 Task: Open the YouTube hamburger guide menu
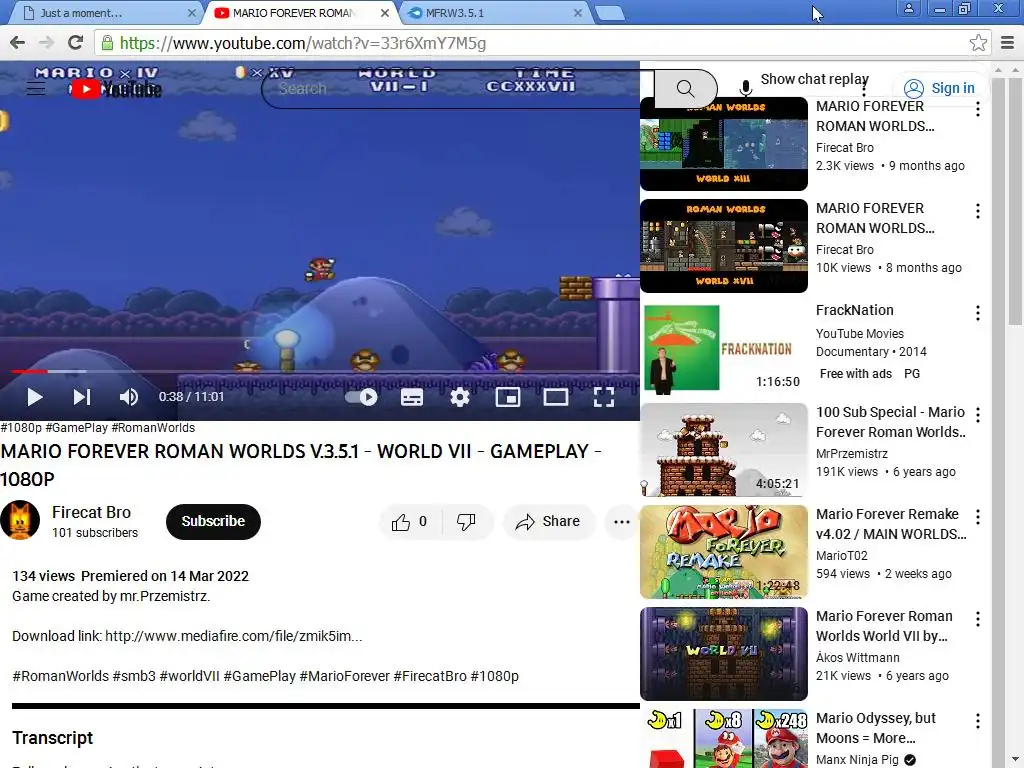coord(35,88)
